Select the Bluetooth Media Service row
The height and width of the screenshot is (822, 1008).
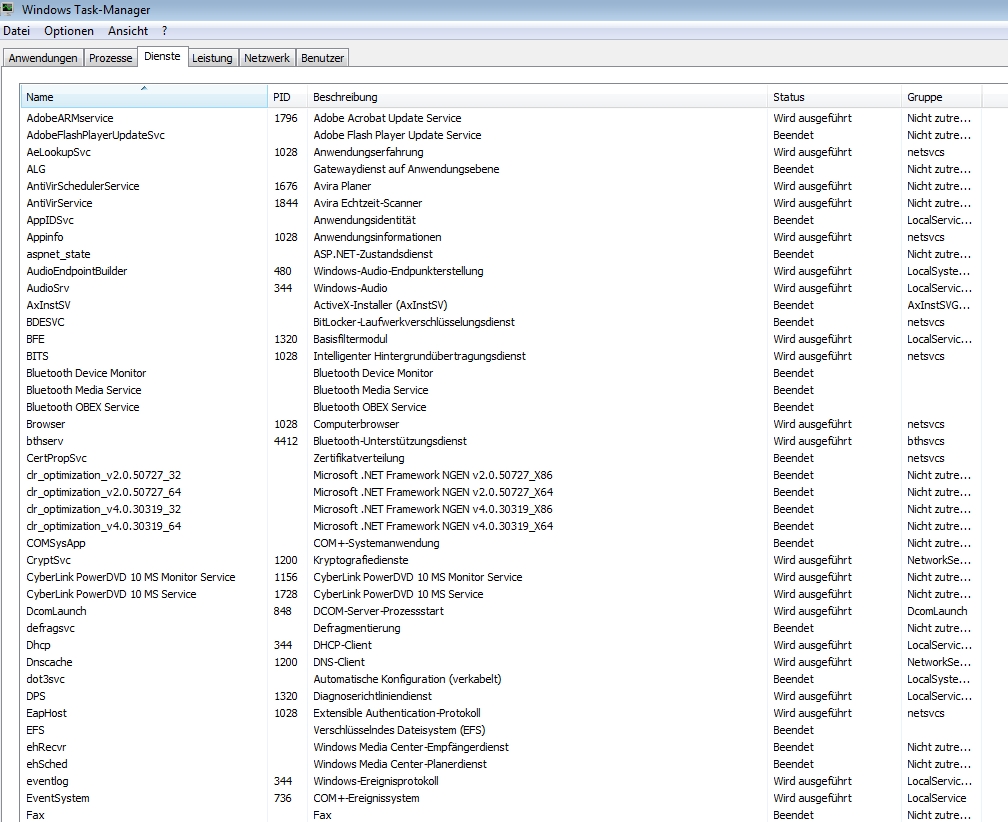84,390
